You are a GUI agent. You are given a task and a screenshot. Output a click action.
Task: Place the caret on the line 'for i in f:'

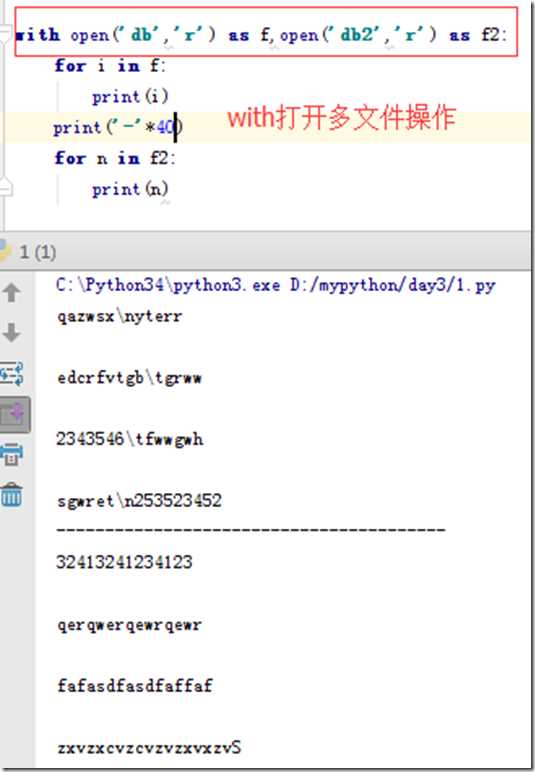click(x=110, y=65)
